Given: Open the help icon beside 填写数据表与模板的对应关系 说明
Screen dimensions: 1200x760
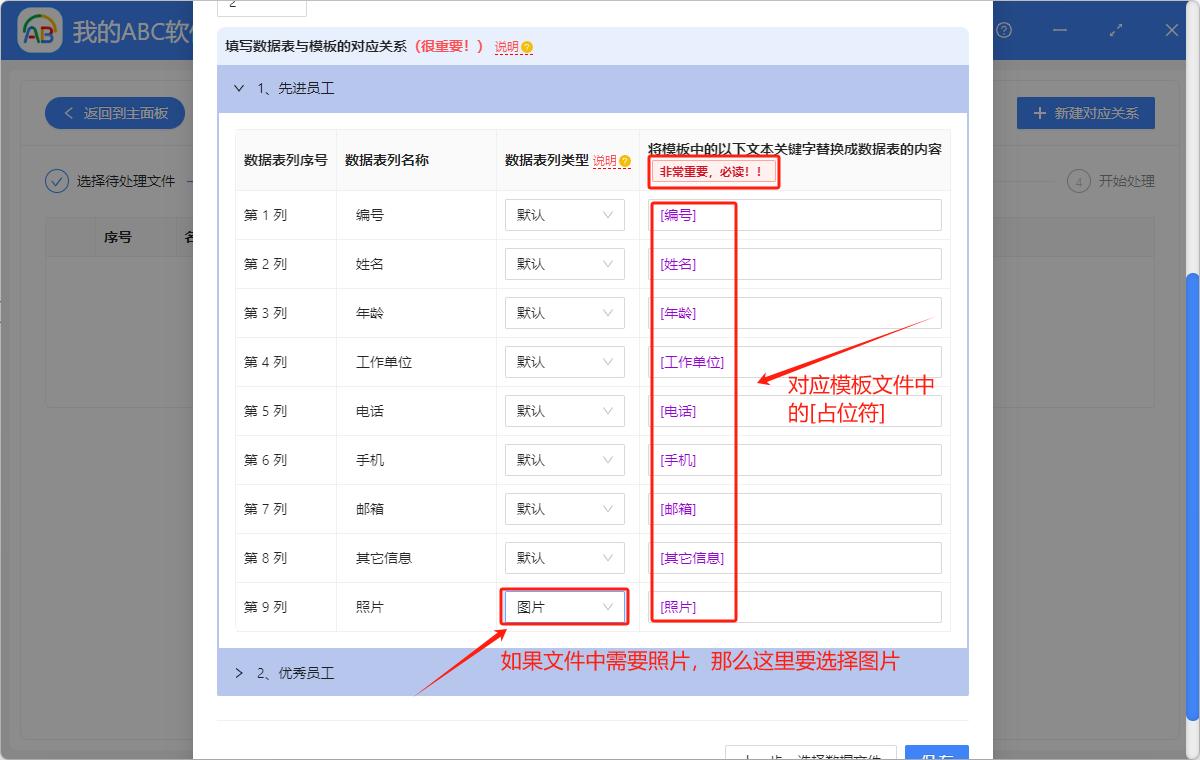Looking at the screenshot, I should pyautogui.click(x=528, y=47).
